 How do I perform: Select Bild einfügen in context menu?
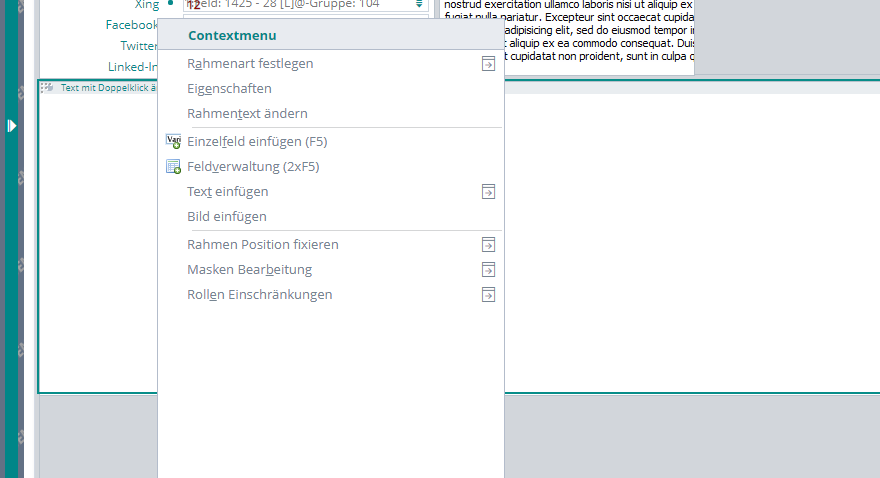tap(227, 217)
